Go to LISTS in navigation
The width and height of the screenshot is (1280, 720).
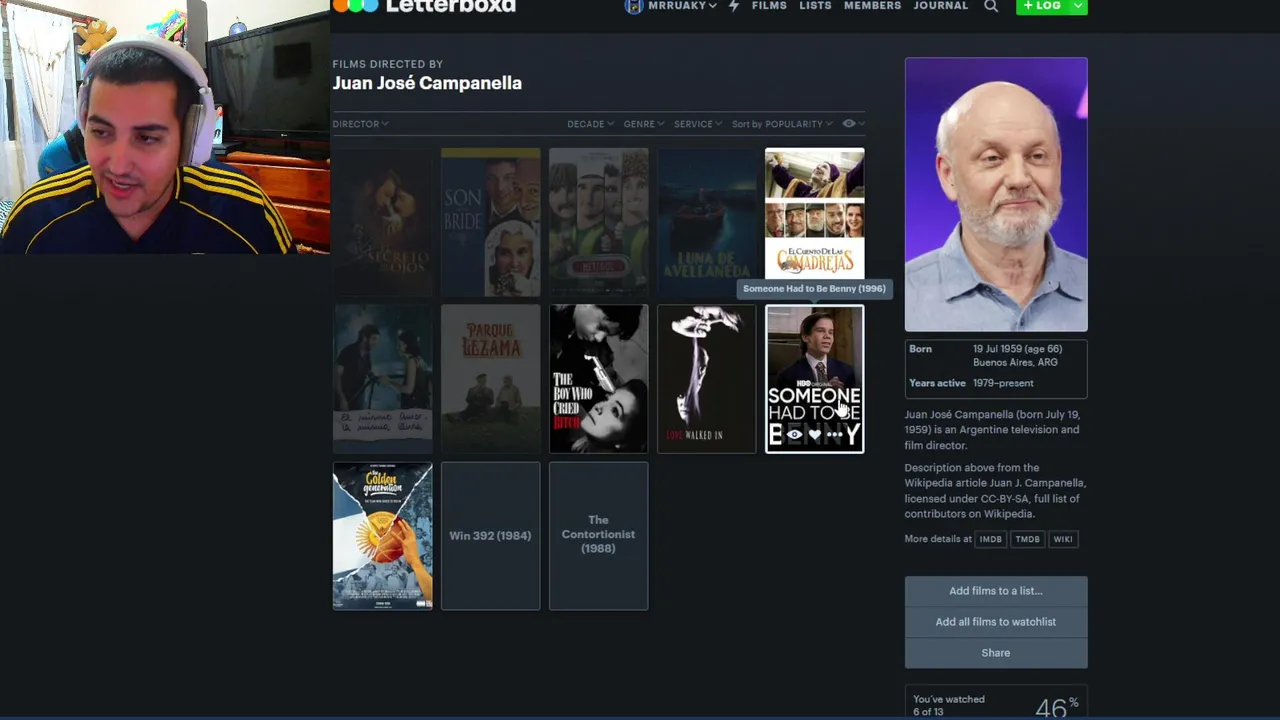click(815, 6)
